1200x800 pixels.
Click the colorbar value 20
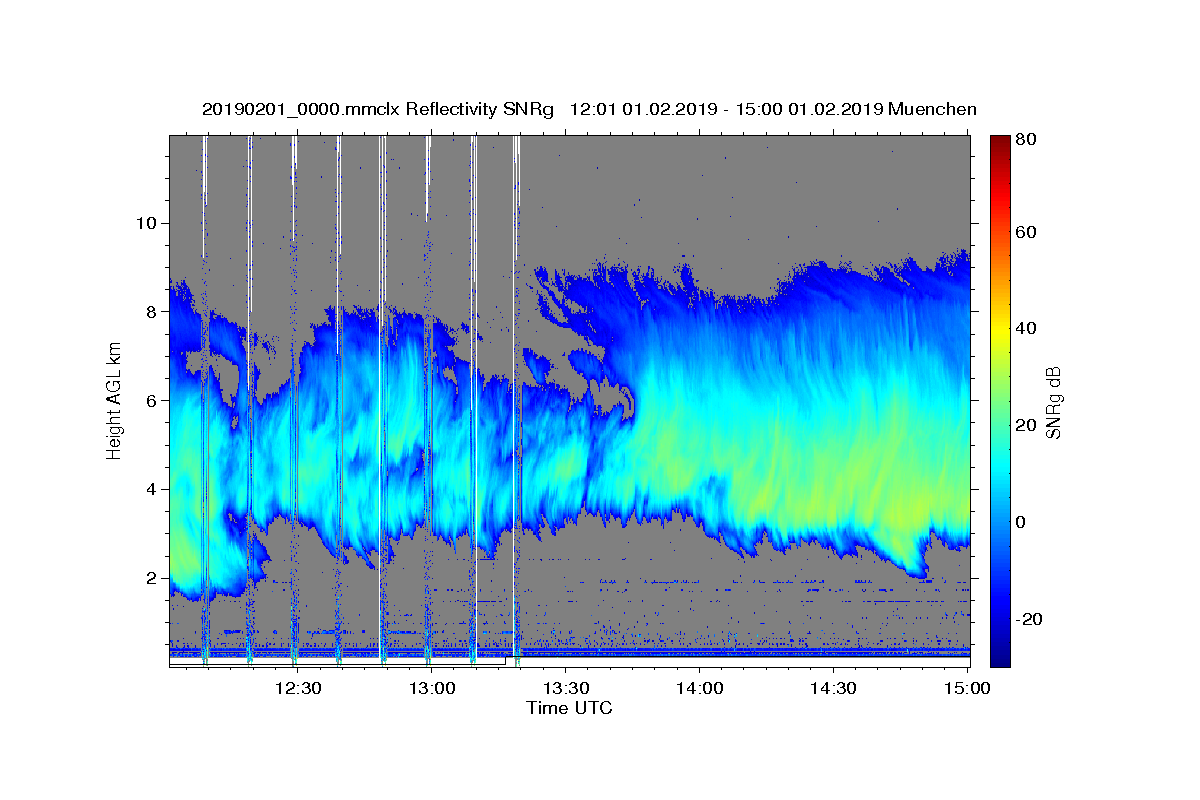click(x=1028, y=425)
